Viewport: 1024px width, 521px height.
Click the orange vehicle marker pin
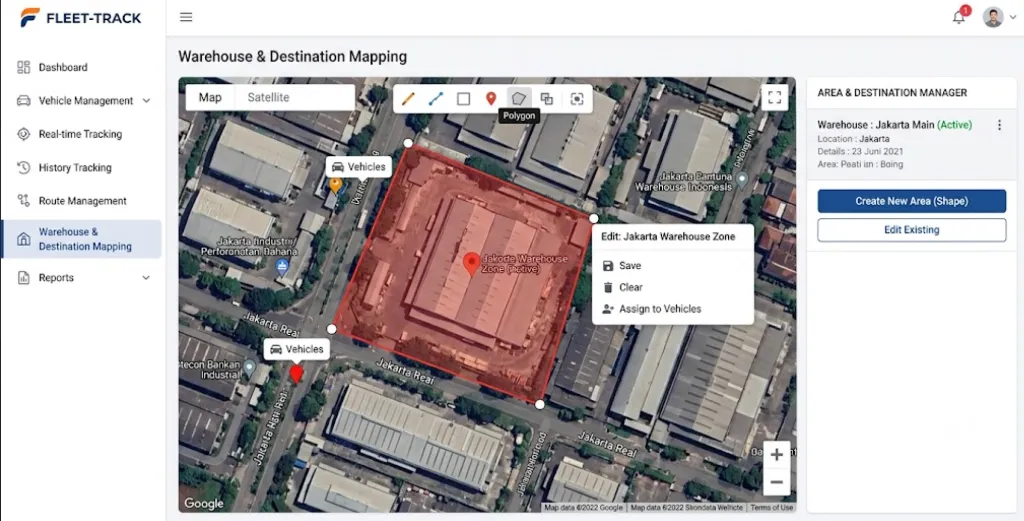[x=336, y=185]
